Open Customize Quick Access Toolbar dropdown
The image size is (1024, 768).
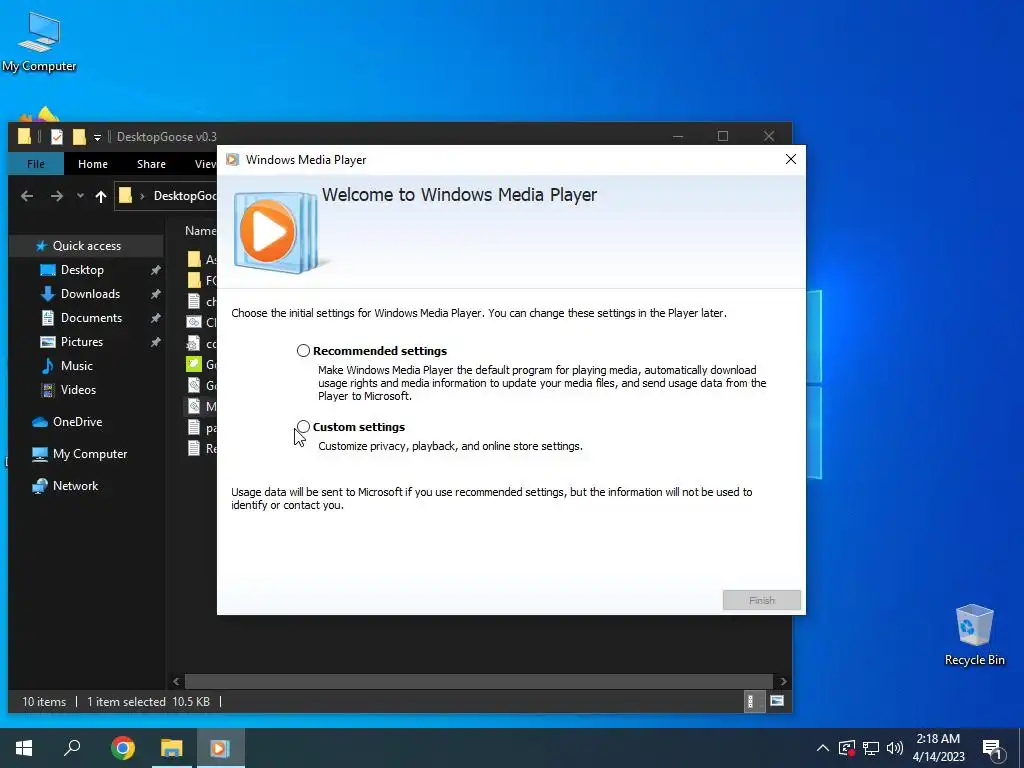point(97,136)
